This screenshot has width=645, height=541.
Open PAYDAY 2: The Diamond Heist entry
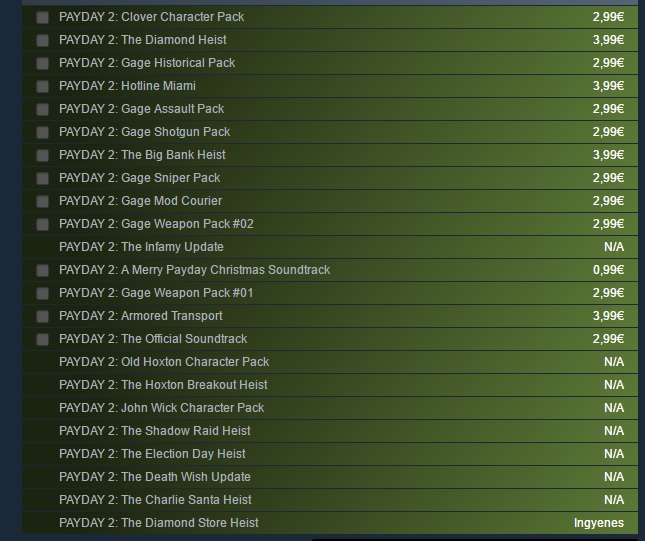pos(143,40)
